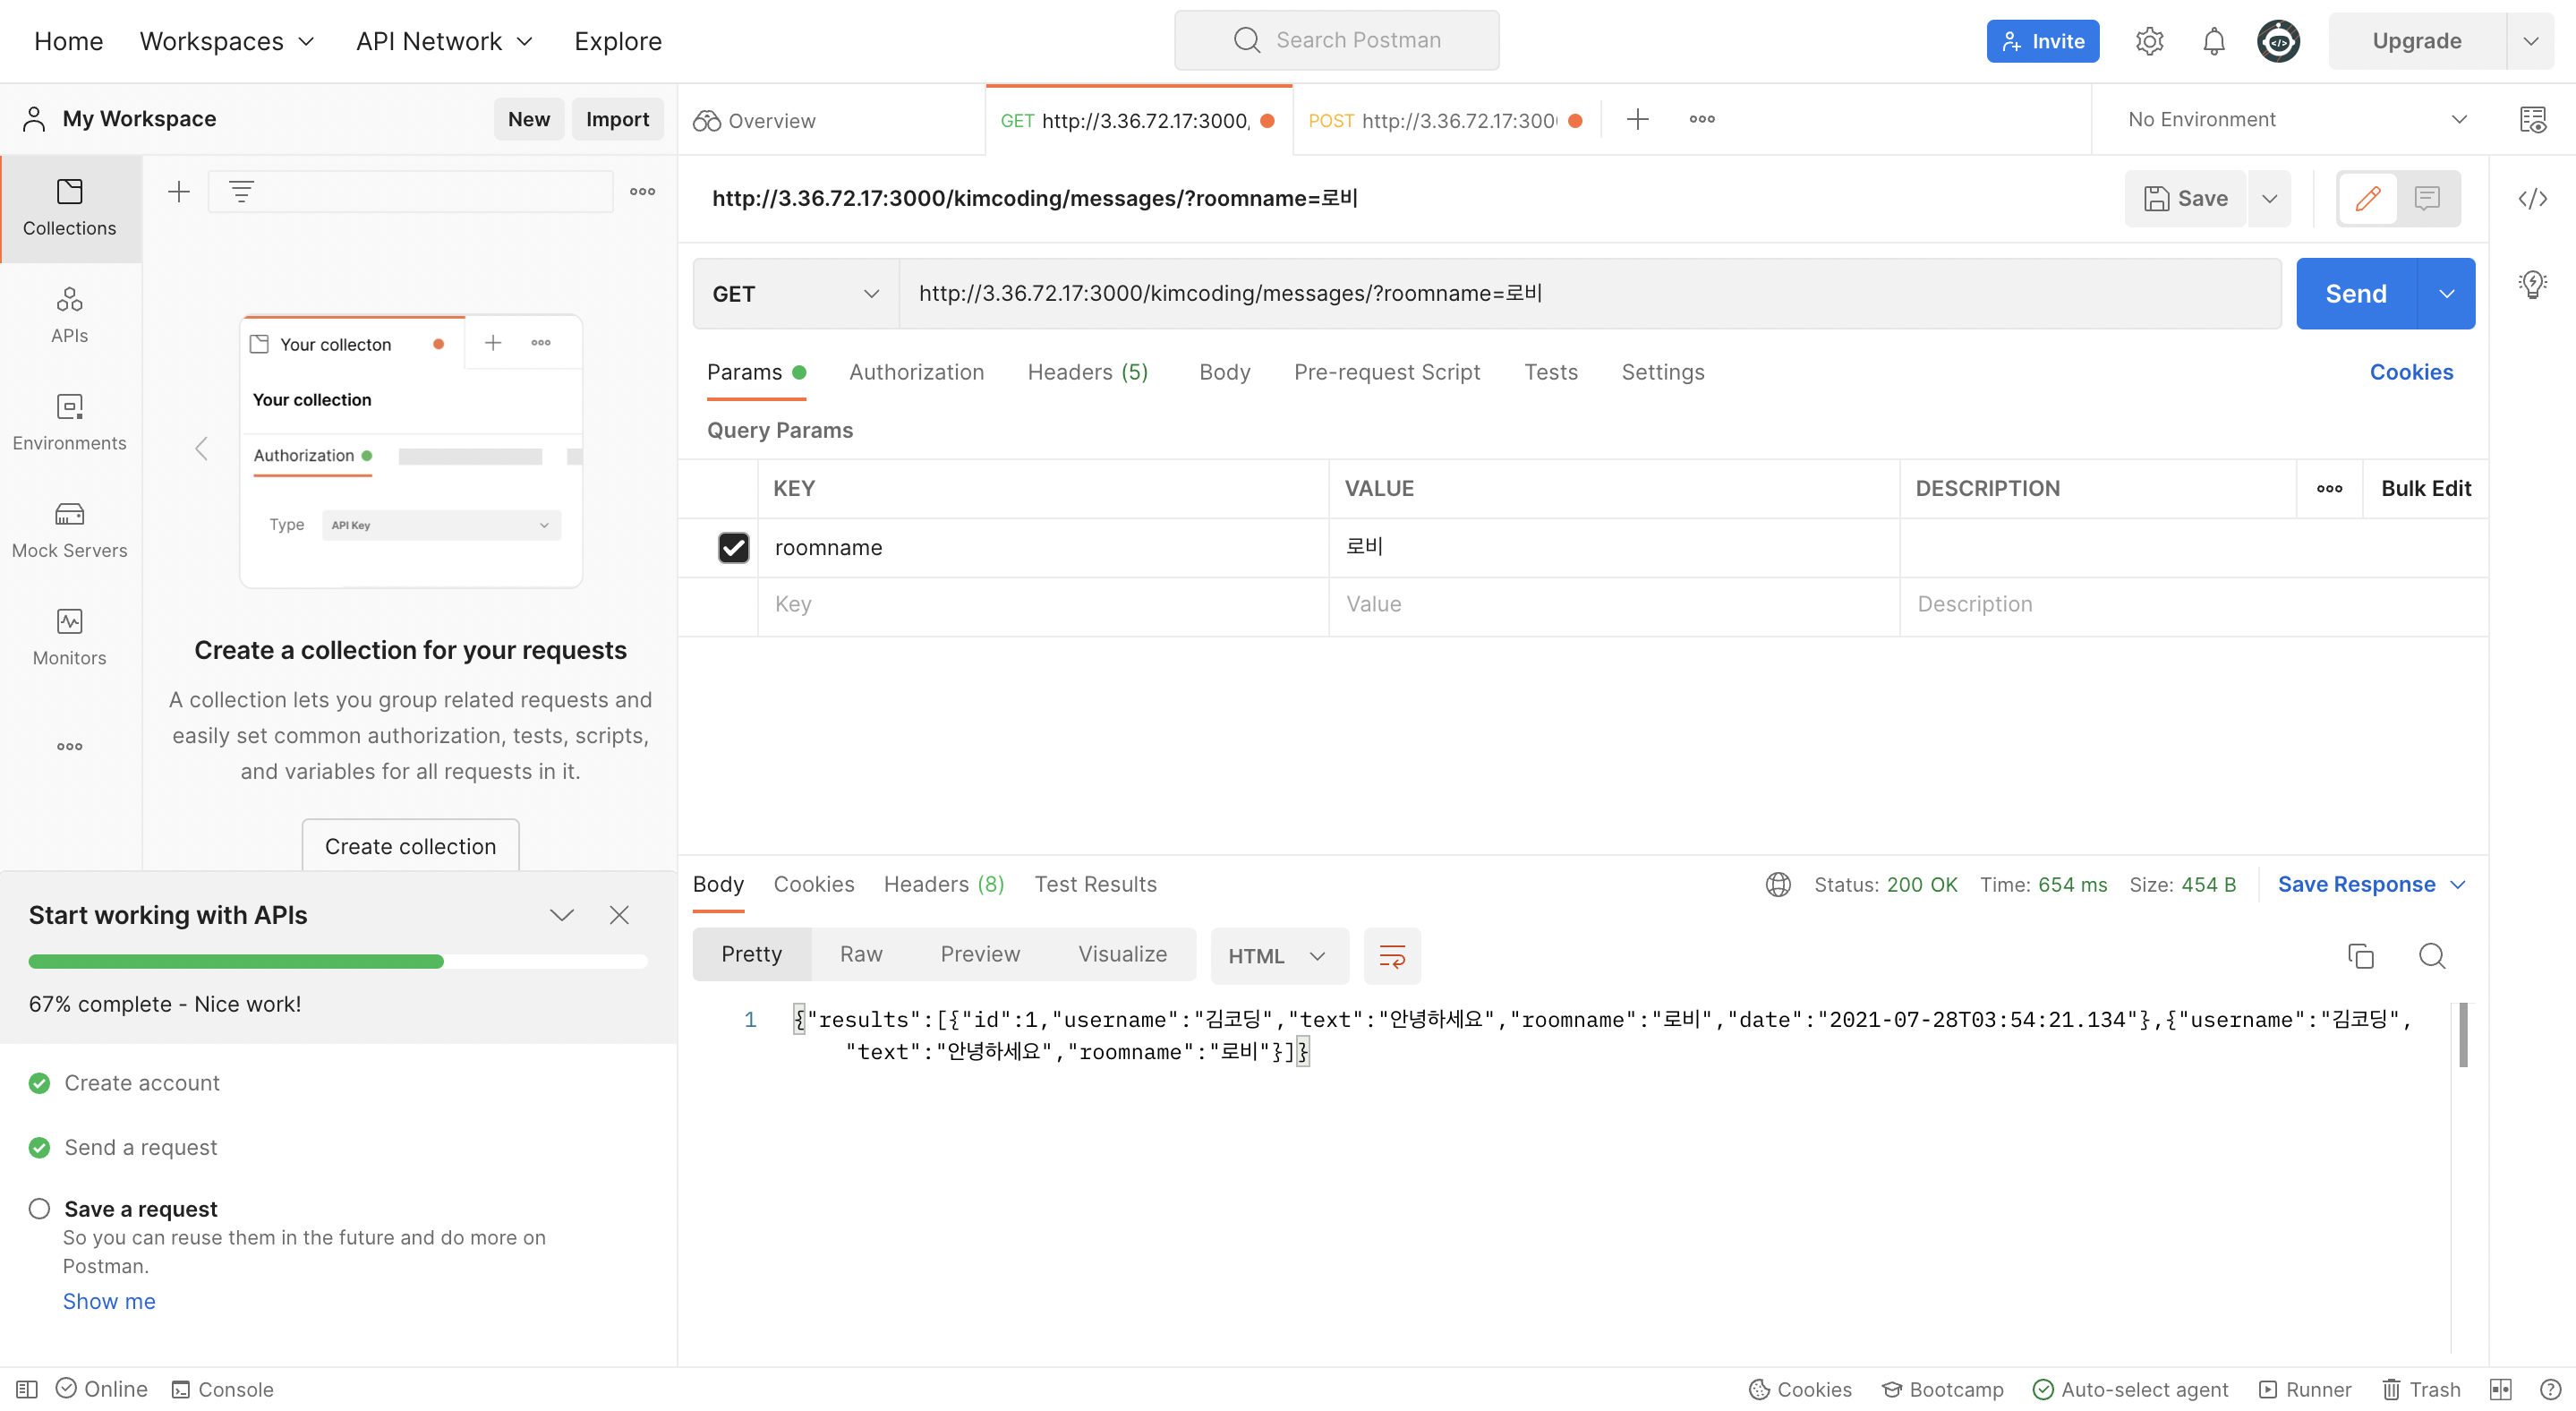
Task: Click the search response magnifier icon
Action: [2431, 956]
